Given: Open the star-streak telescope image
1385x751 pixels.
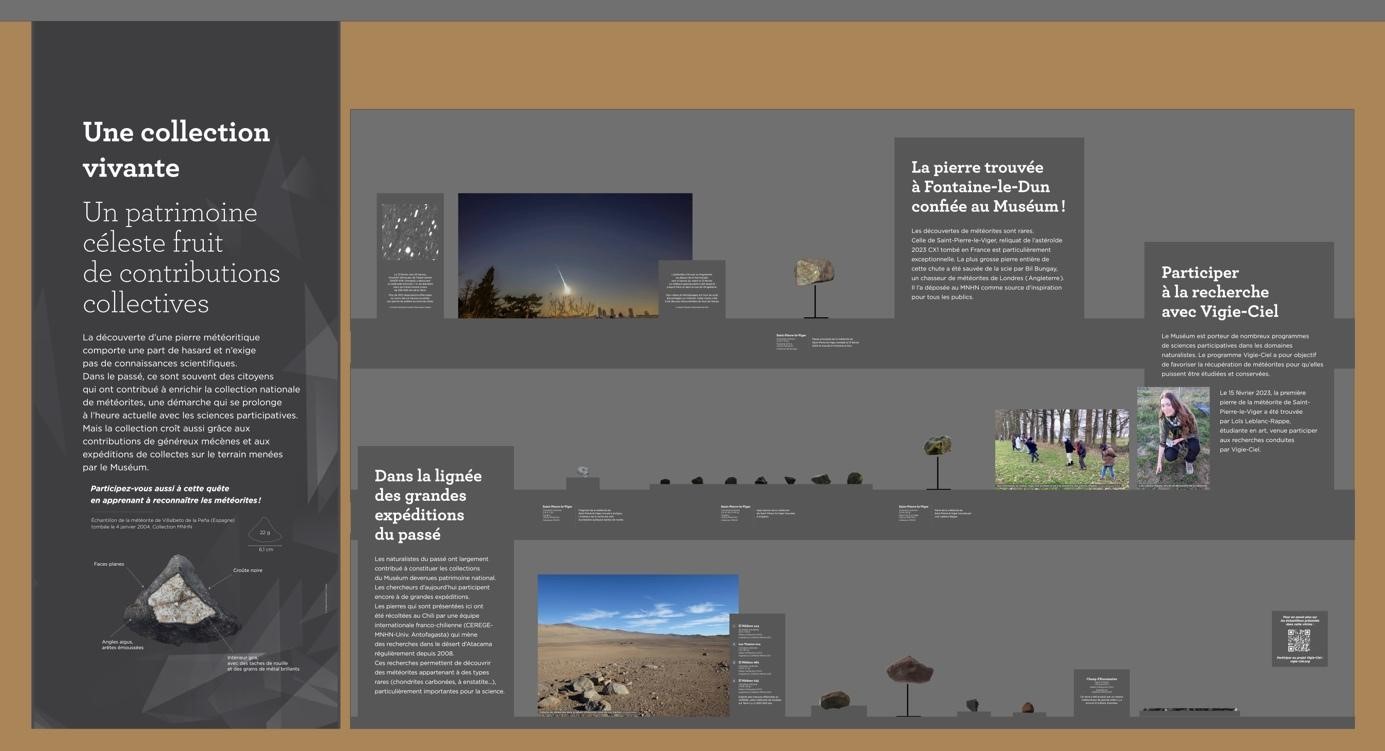Looking at the screenshot, I should click(410, 232).
